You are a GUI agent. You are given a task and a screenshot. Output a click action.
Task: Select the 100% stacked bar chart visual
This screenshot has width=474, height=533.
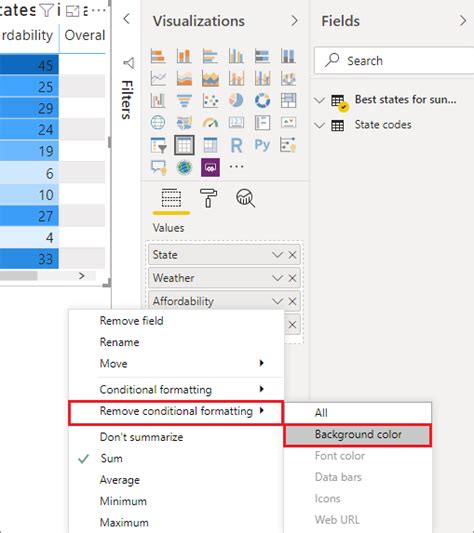[262, 56]
